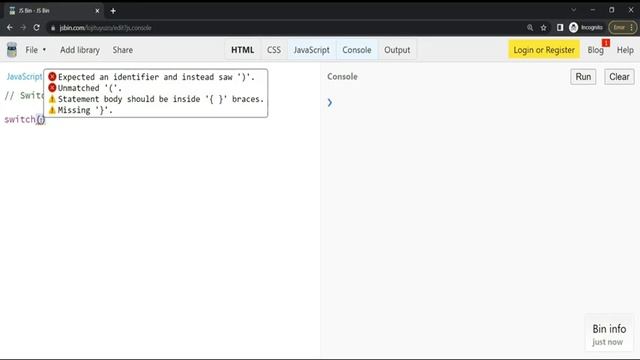Open the Blog link
The width and height of the screenshot is (640, 360).
[595, 50]
